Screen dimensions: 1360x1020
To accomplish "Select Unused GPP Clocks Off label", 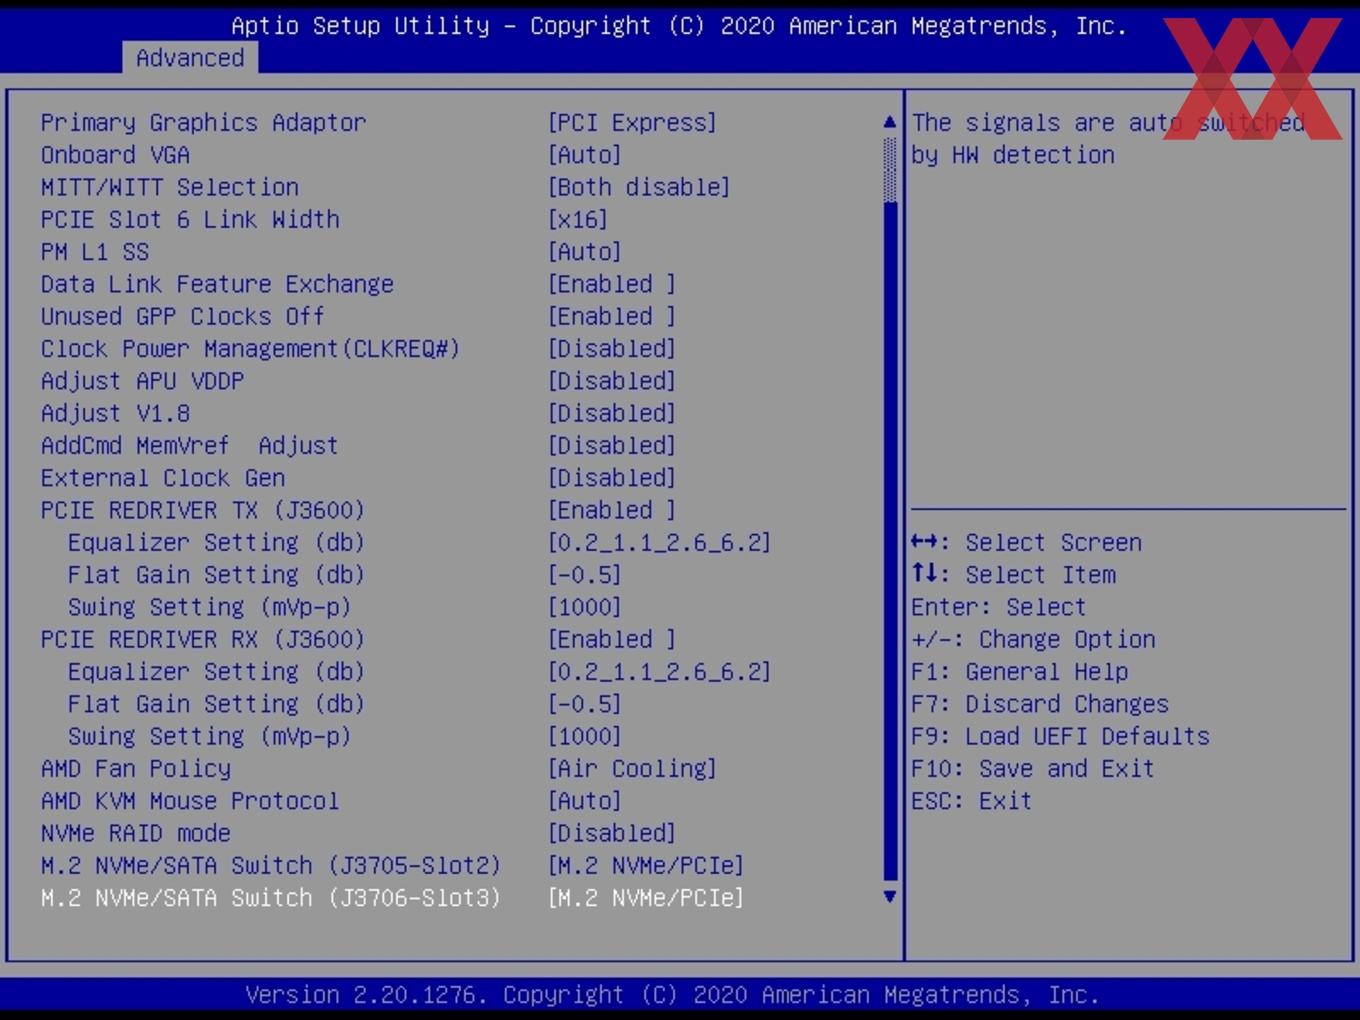I will (182, 316).
